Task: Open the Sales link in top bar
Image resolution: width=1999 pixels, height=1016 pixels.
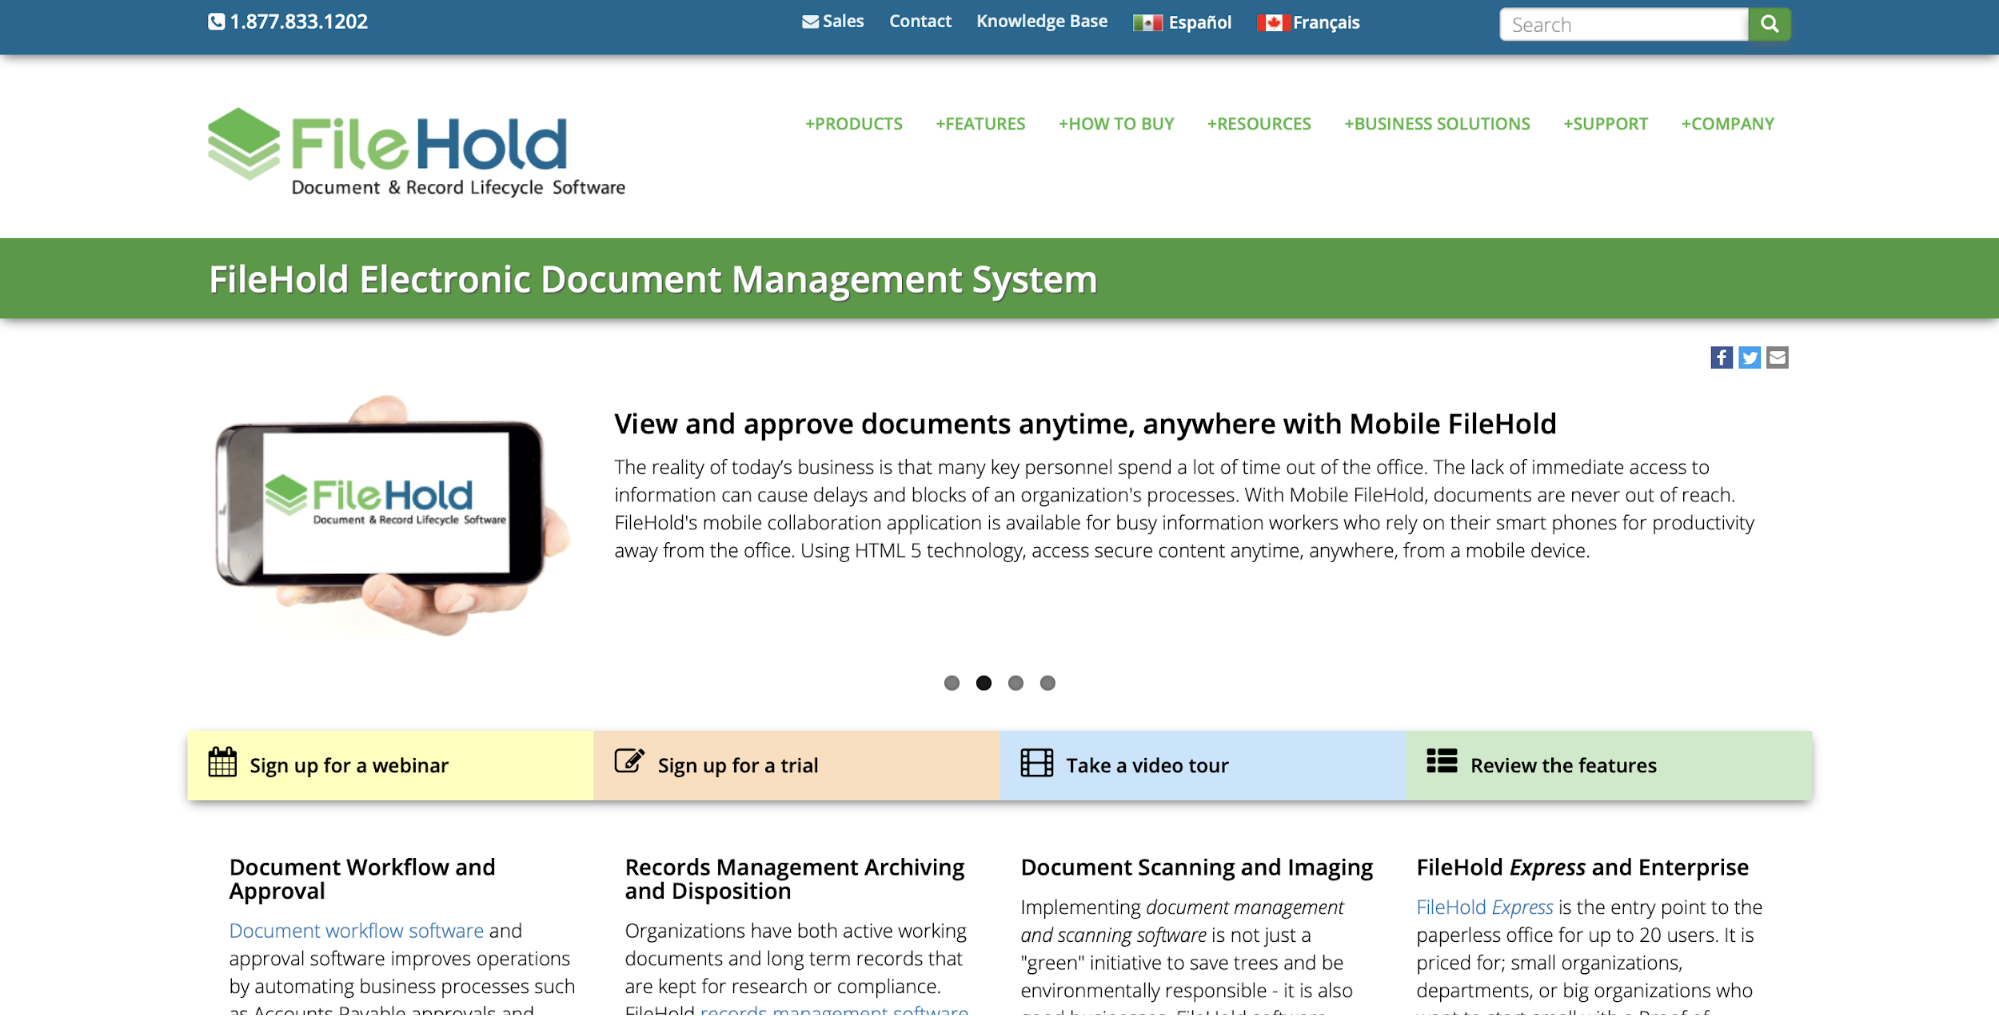Action: click(833, 21)
